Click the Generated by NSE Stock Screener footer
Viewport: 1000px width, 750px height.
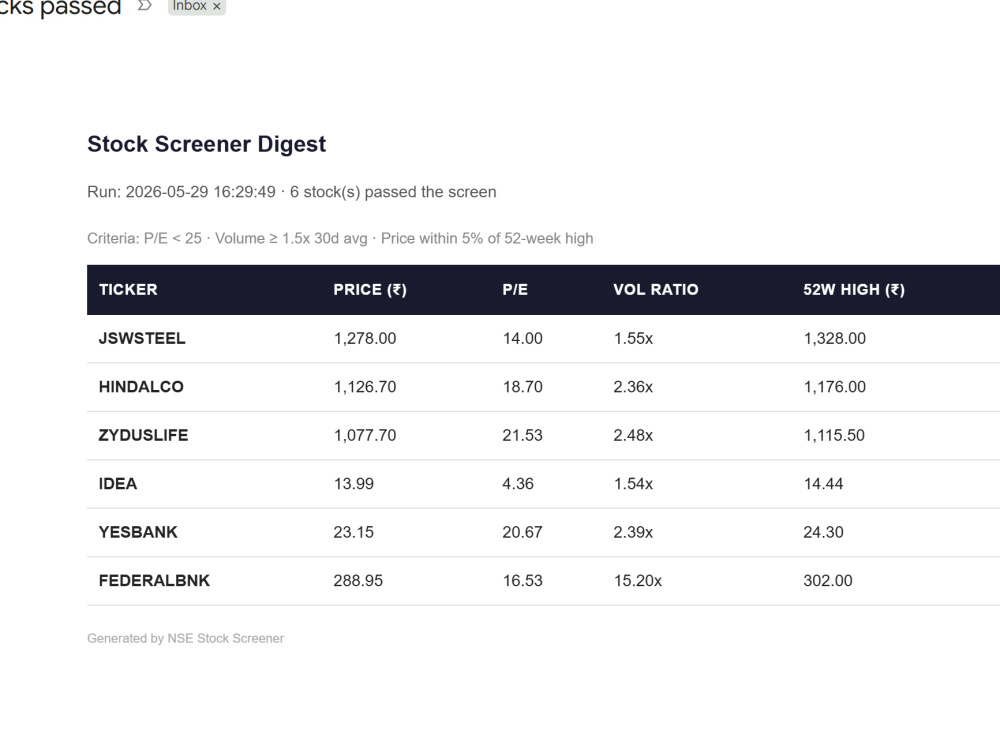186,638
